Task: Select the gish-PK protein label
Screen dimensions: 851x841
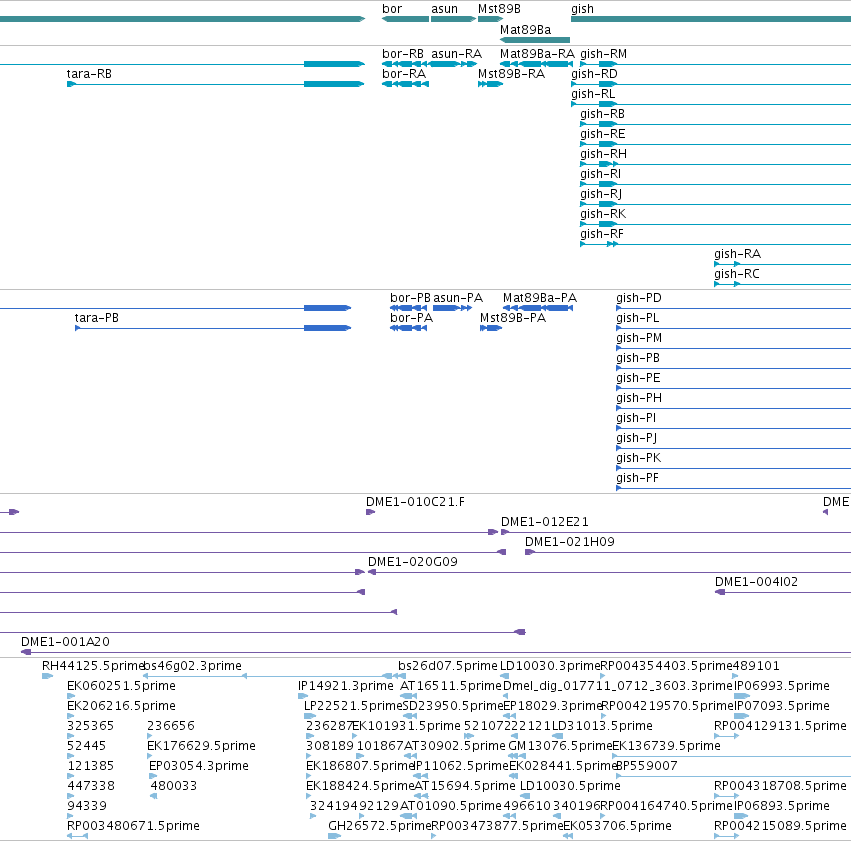Action: tap(638, 458)
